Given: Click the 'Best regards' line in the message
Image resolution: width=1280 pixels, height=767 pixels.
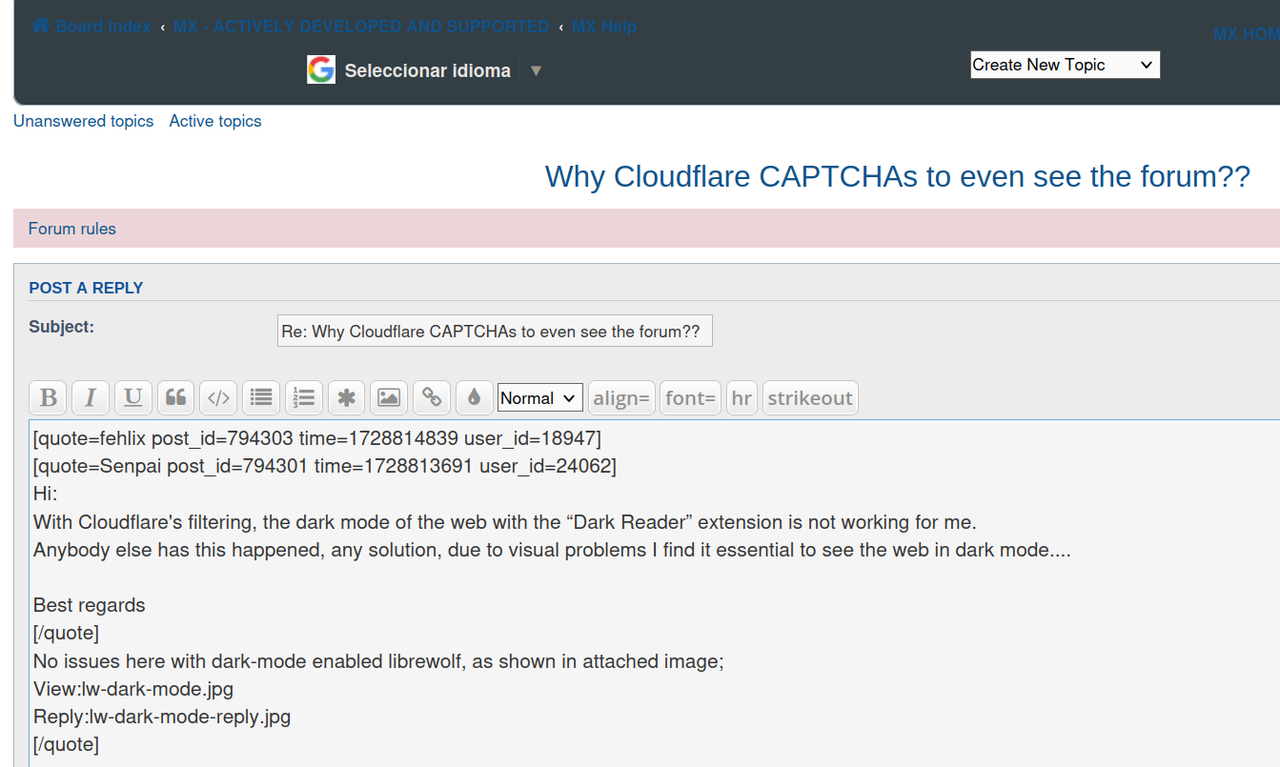Looking at the screenshot, I should (x=89, y=605).
